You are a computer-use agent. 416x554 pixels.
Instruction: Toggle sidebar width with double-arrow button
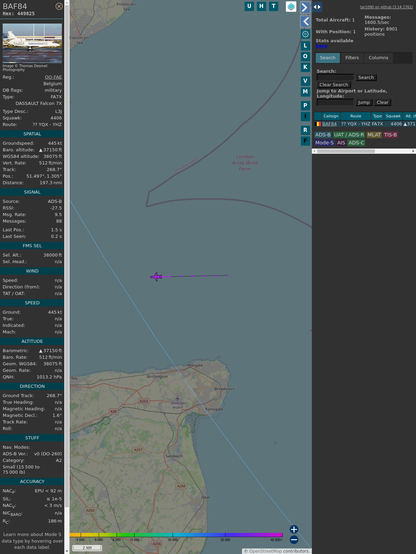tap(317, 7)
